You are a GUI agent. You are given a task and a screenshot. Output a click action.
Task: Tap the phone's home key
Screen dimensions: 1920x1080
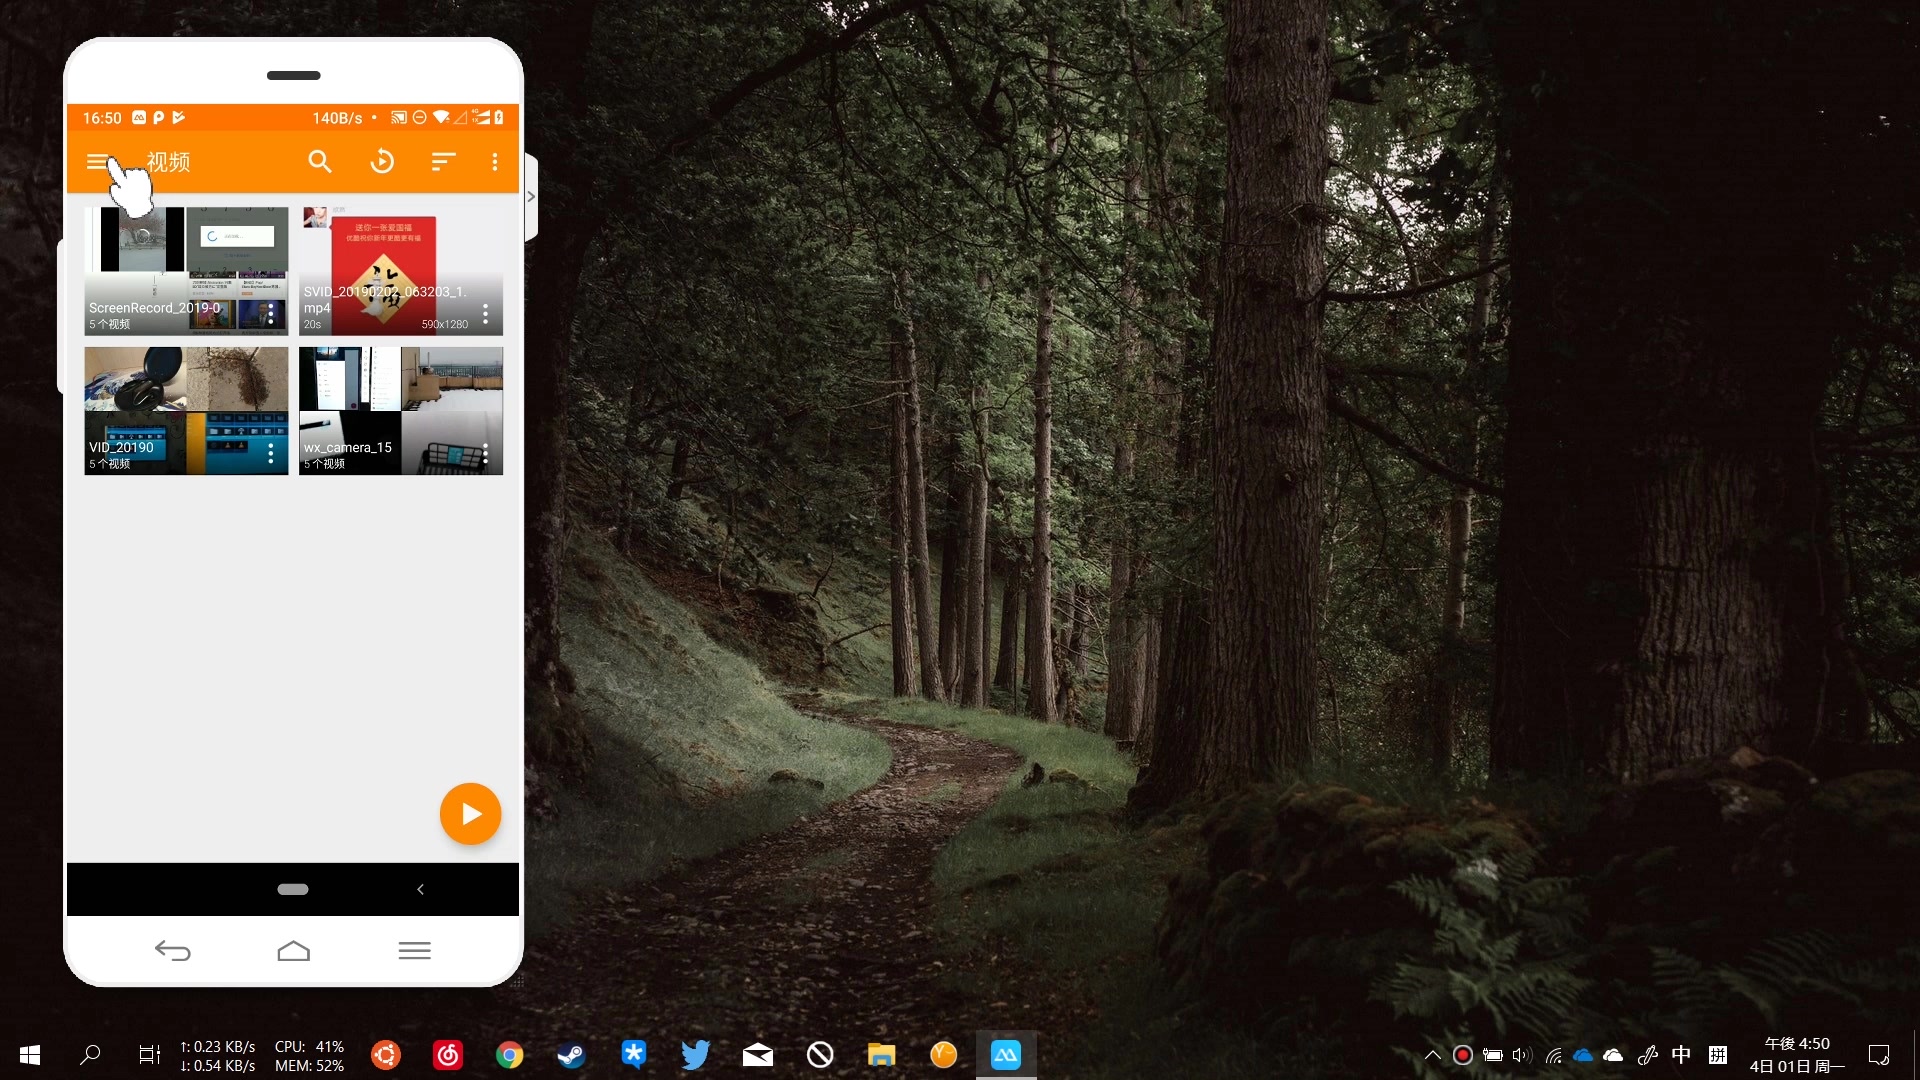(x=293, y=950)
